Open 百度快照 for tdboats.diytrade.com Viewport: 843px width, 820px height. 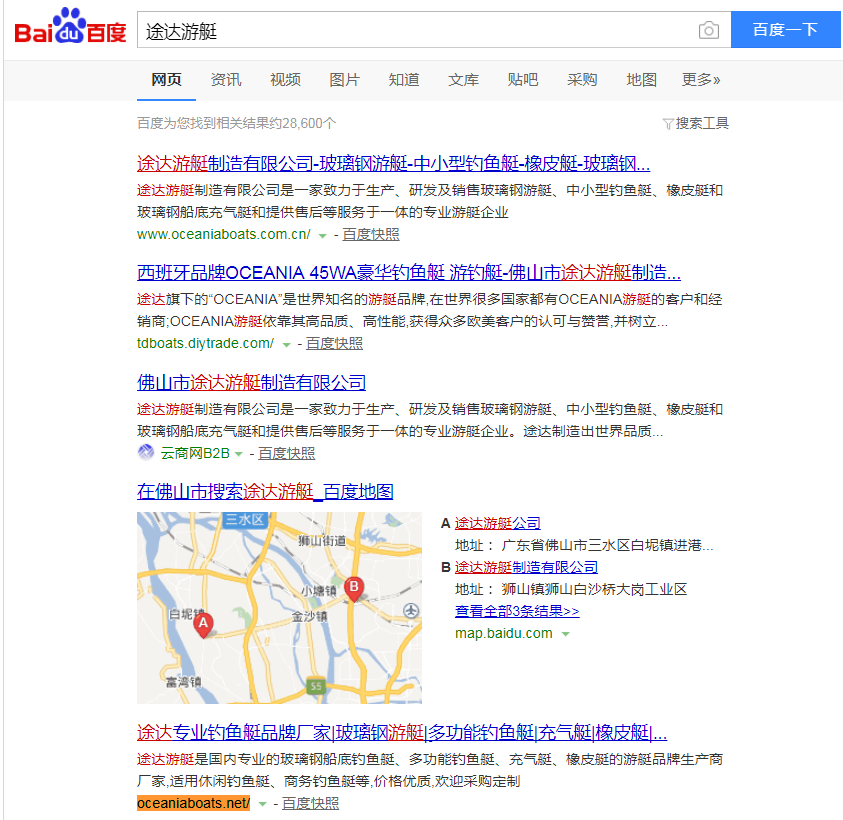pos(334,344)
